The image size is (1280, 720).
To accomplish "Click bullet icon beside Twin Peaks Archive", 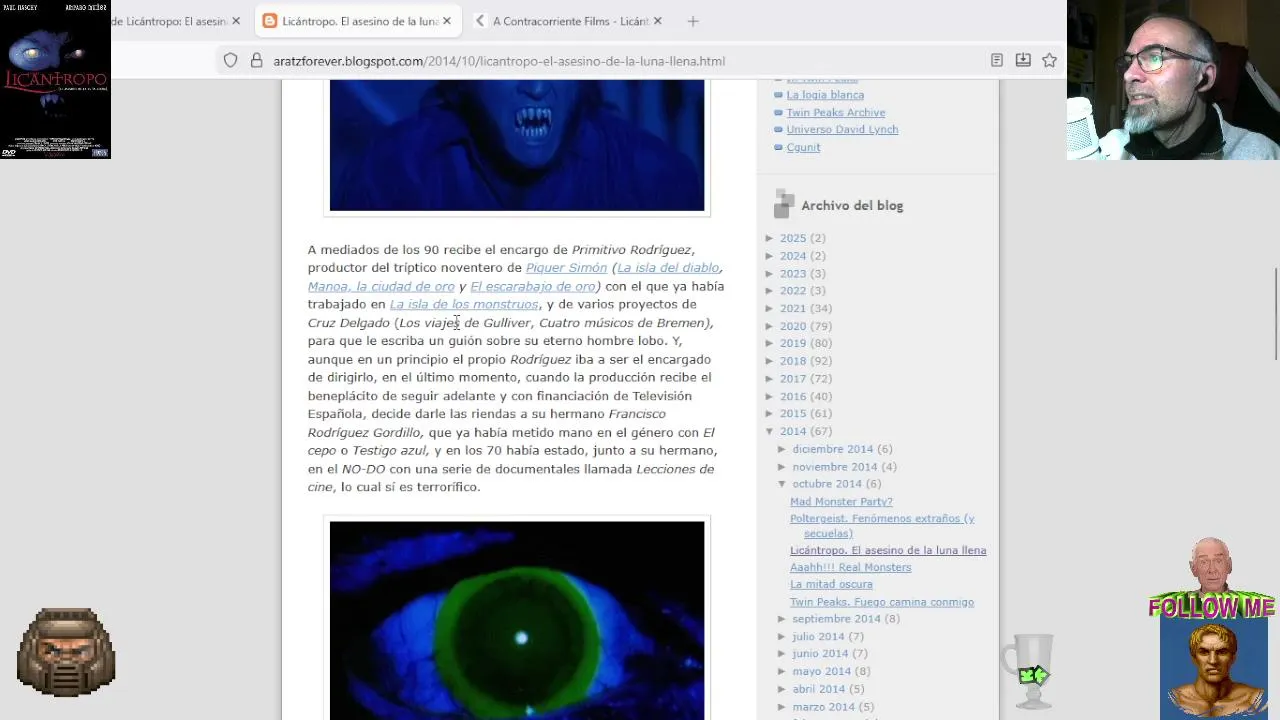I will [x=778, y=113].
